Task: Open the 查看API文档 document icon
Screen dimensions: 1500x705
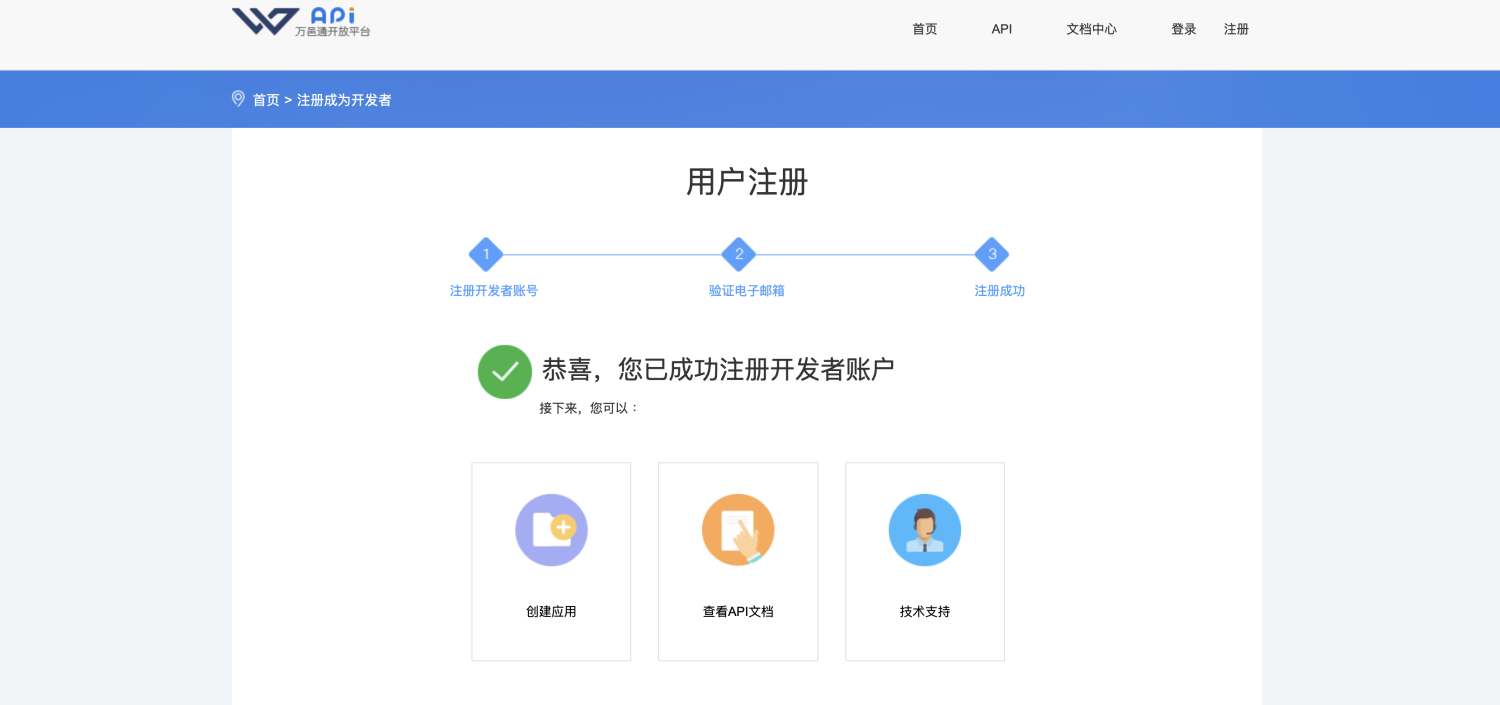Action: coord(738,530)
